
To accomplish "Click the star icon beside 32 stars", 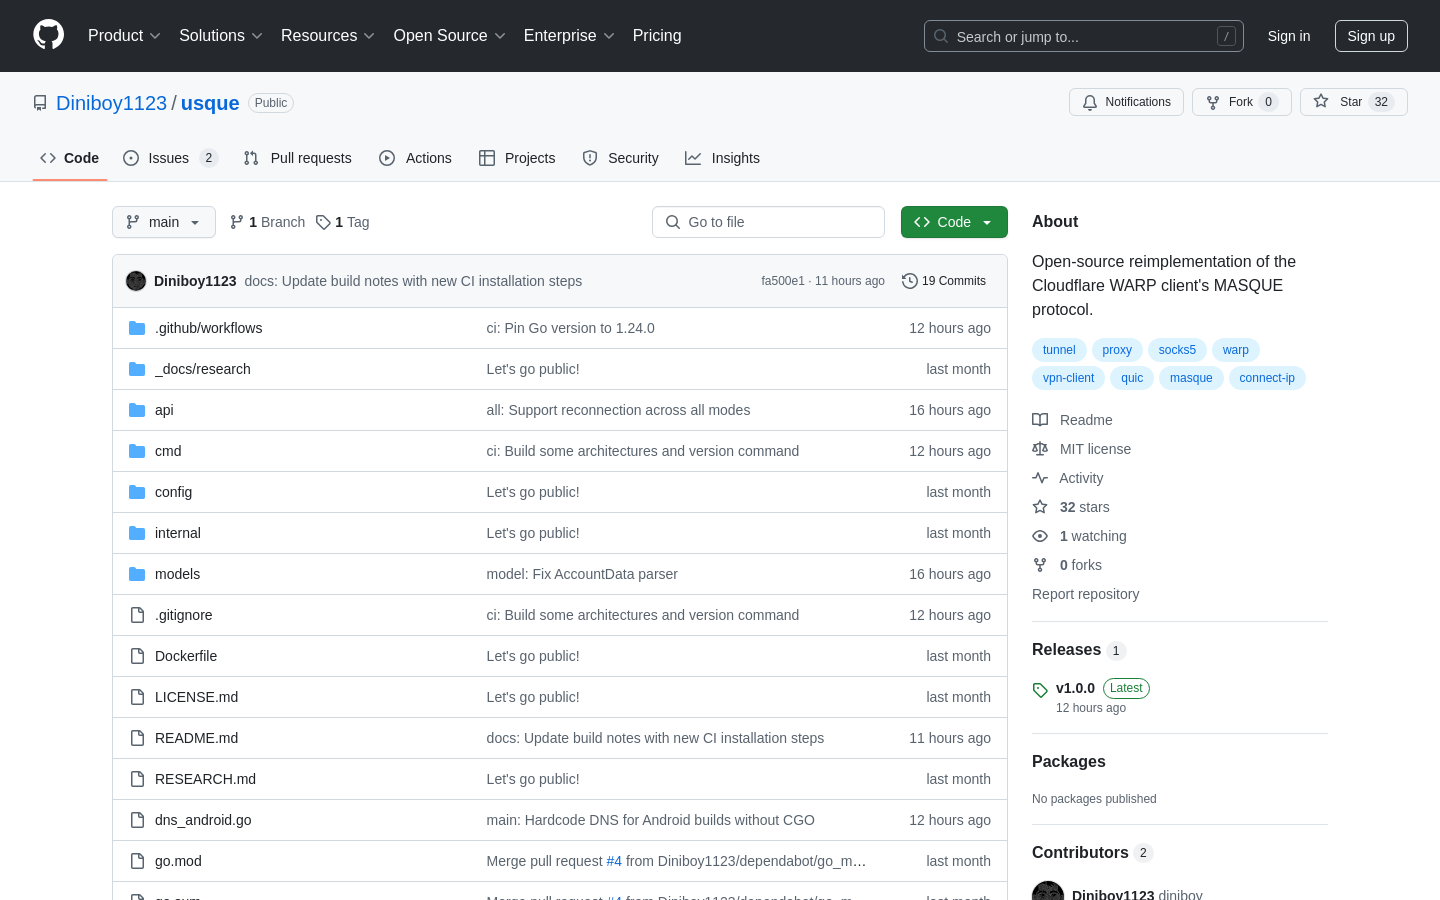I will click(1040, 507).
